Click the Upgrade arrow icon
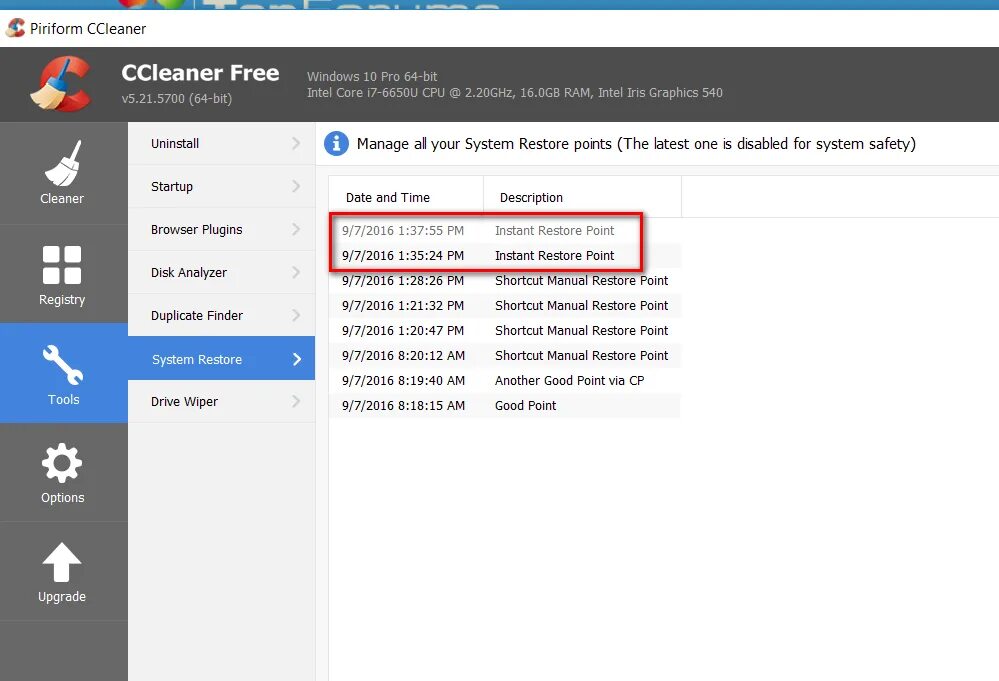 [62, 562]
